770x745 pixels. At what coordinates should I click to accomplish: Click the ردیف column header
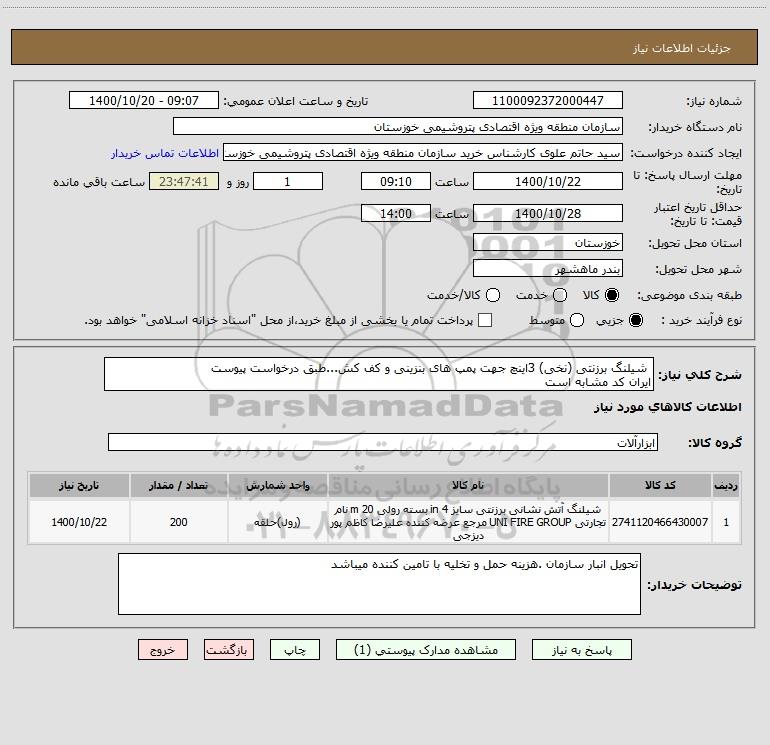point(726,485)
